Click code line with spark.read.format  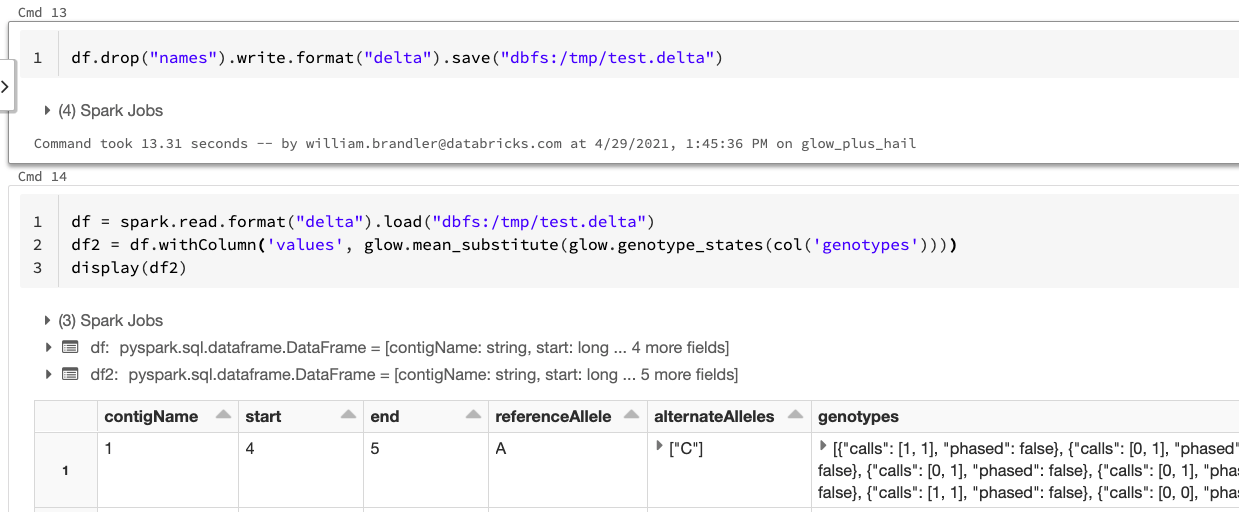coord(362,221)
